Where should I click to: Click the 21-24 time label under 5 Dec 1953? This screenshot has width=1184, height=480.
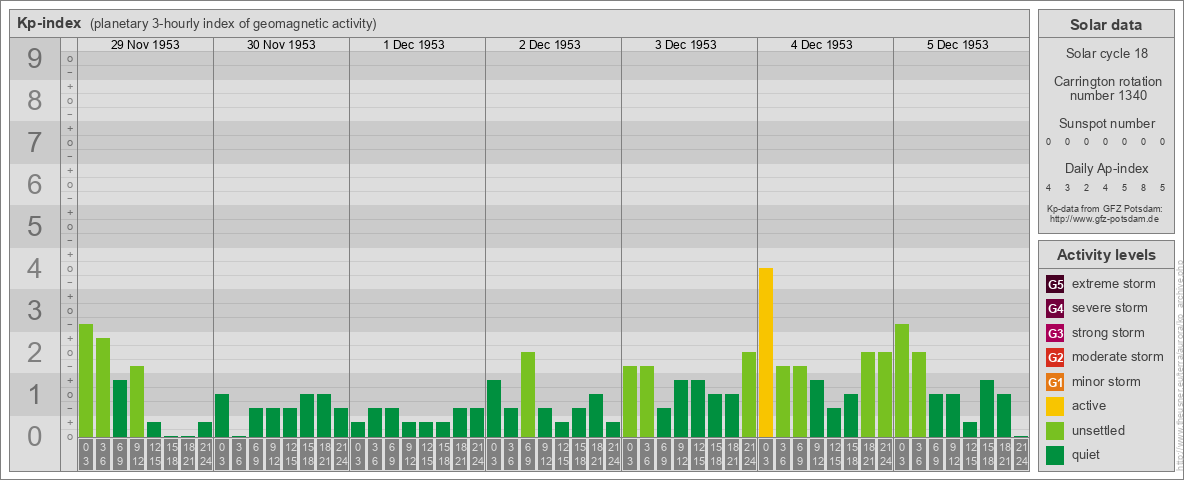point(1021,454)
